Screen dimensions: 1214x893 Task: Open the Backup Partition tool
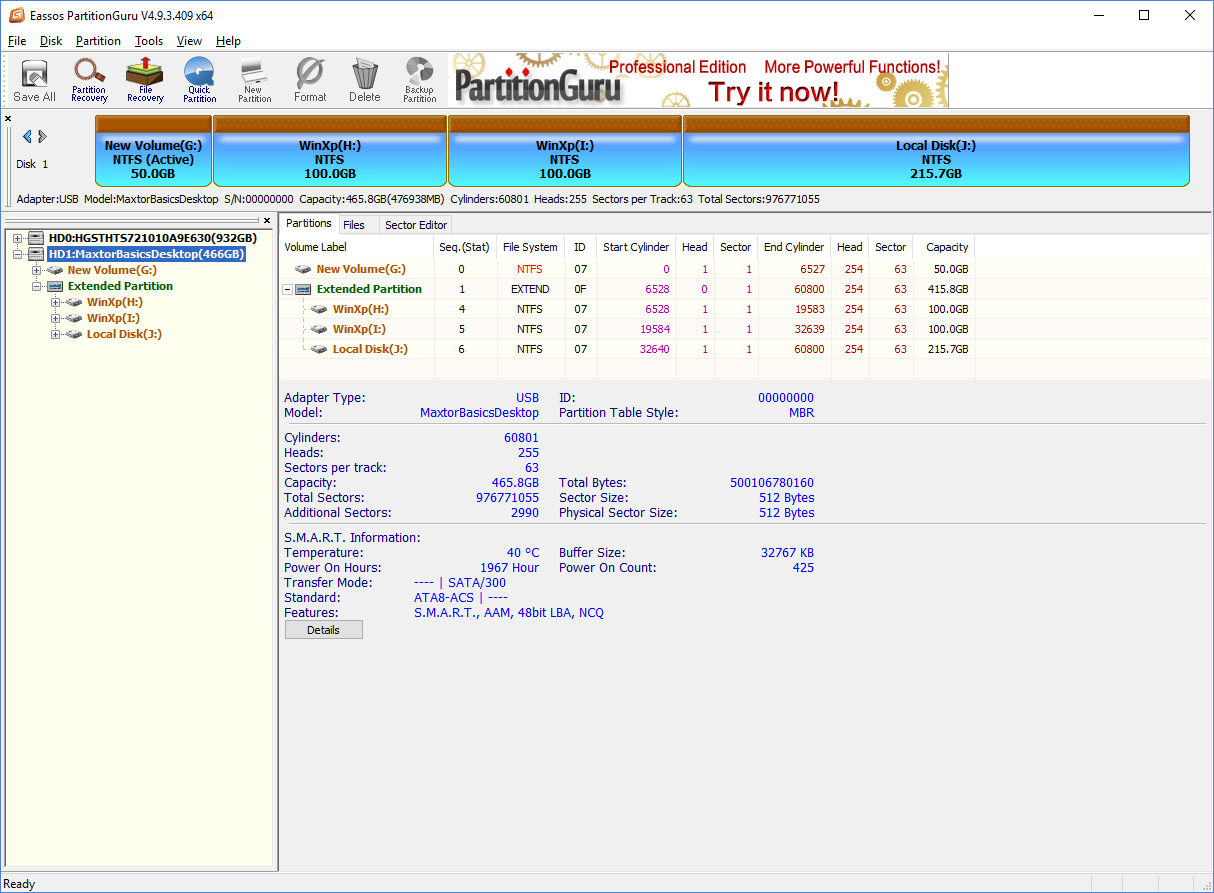click(x=420, y=81)
